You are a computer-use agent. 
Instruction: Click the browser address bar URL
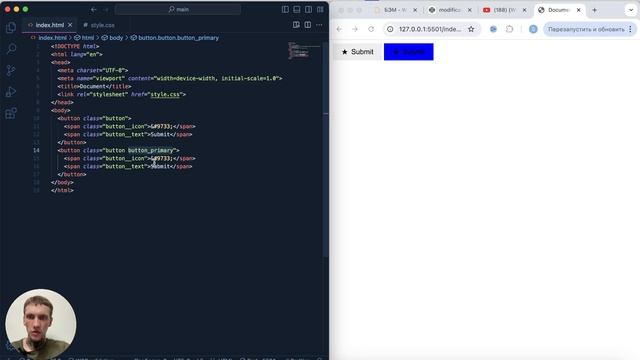[430, 29]
